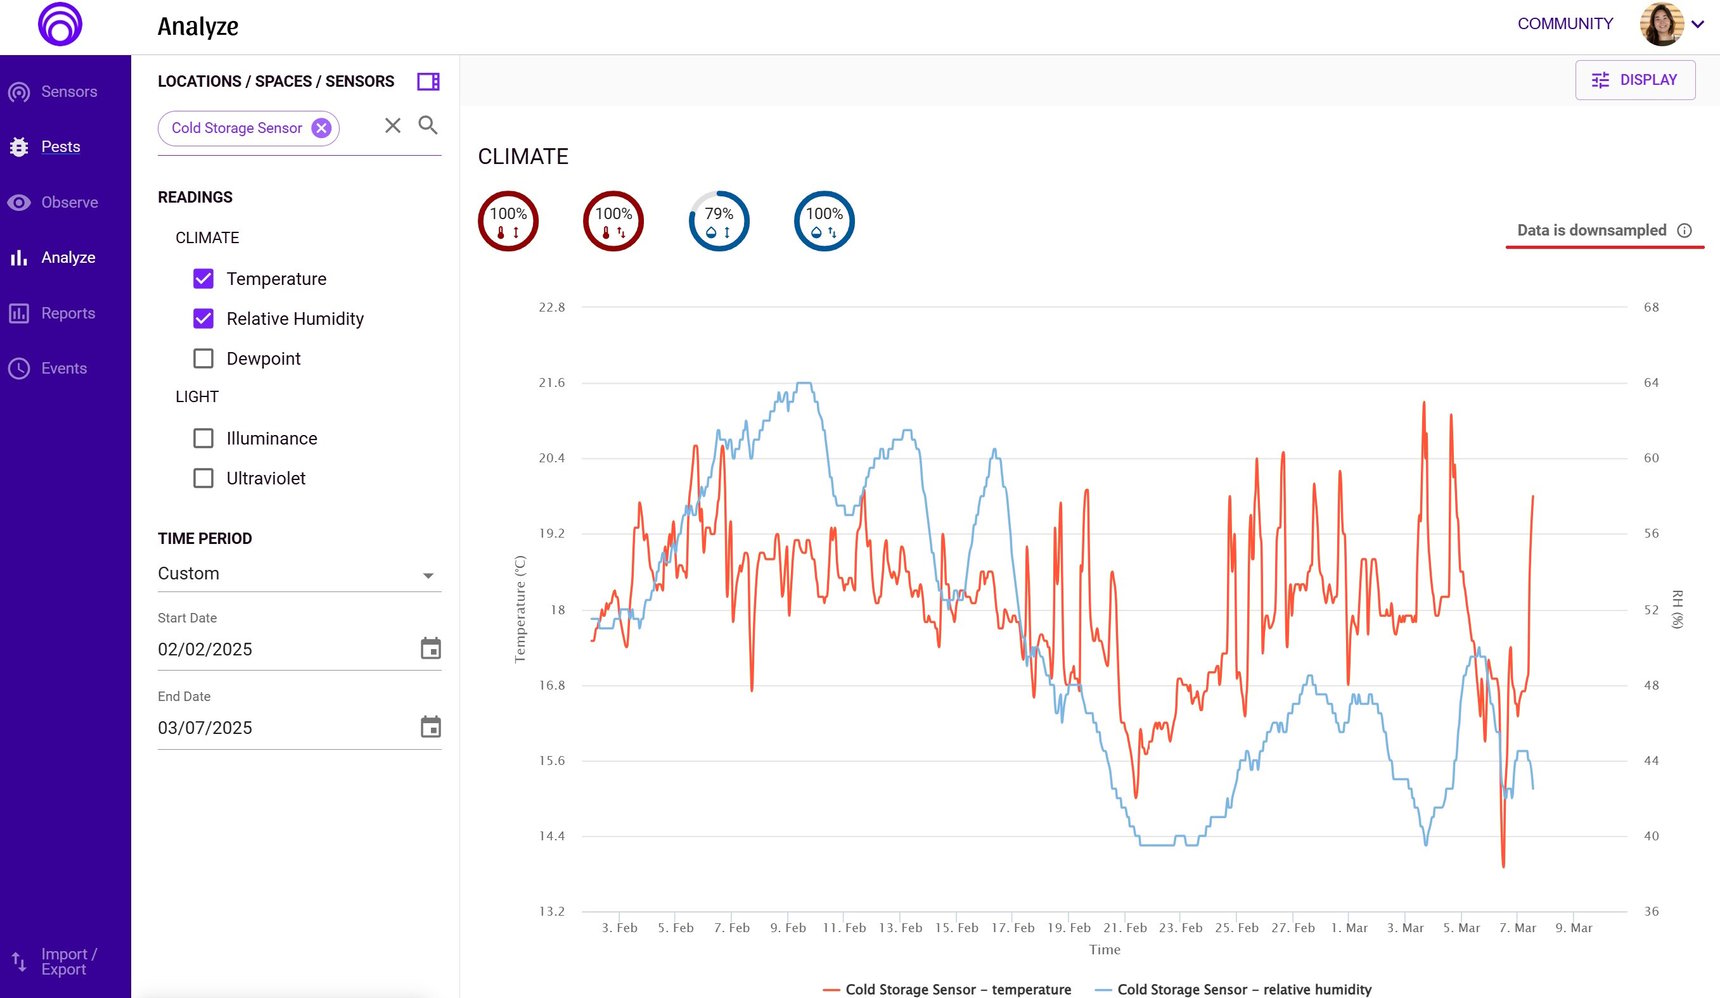The height and width of the screenshot is (998, 1720).
Task: Click the purple concentric-circles logo
Action: [60, 25]
